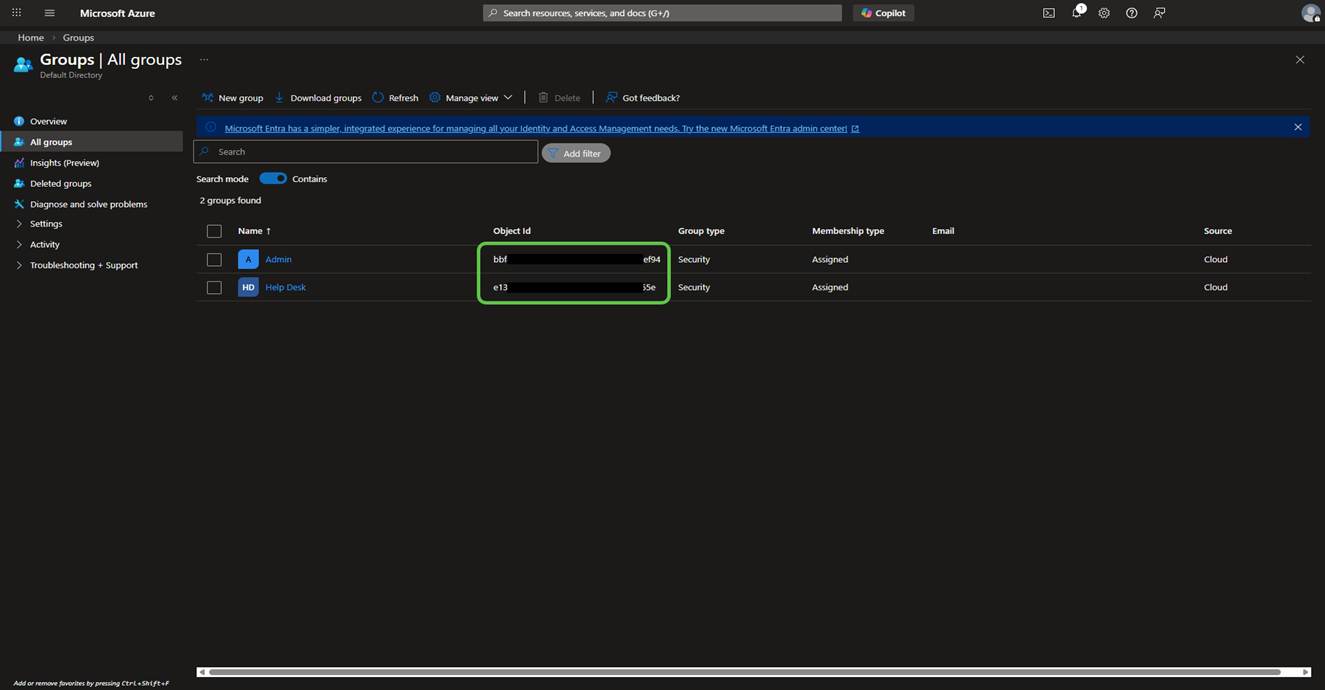Click the Group type column header

click(x=701, y=231)
